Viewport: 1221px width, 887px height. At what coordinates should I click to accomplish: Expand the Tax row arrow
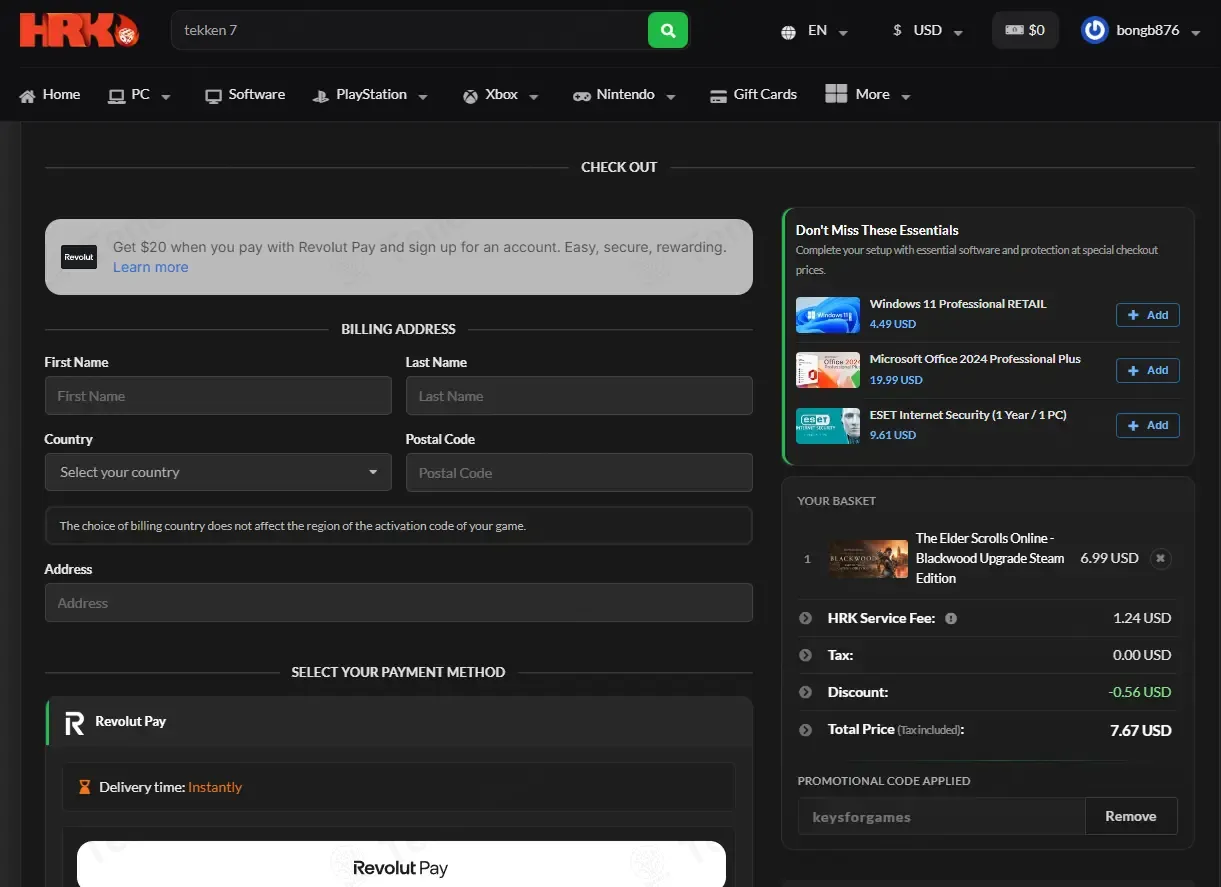(805, 655)
